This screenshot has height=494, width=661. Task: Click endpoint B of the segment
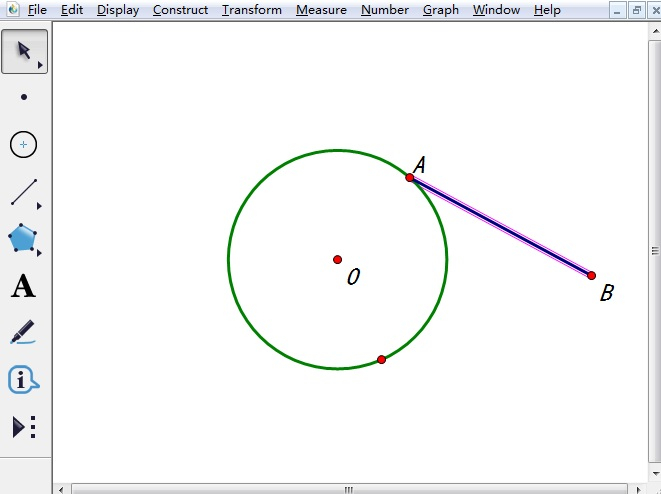pyautogui.click(x=591, y=275)
